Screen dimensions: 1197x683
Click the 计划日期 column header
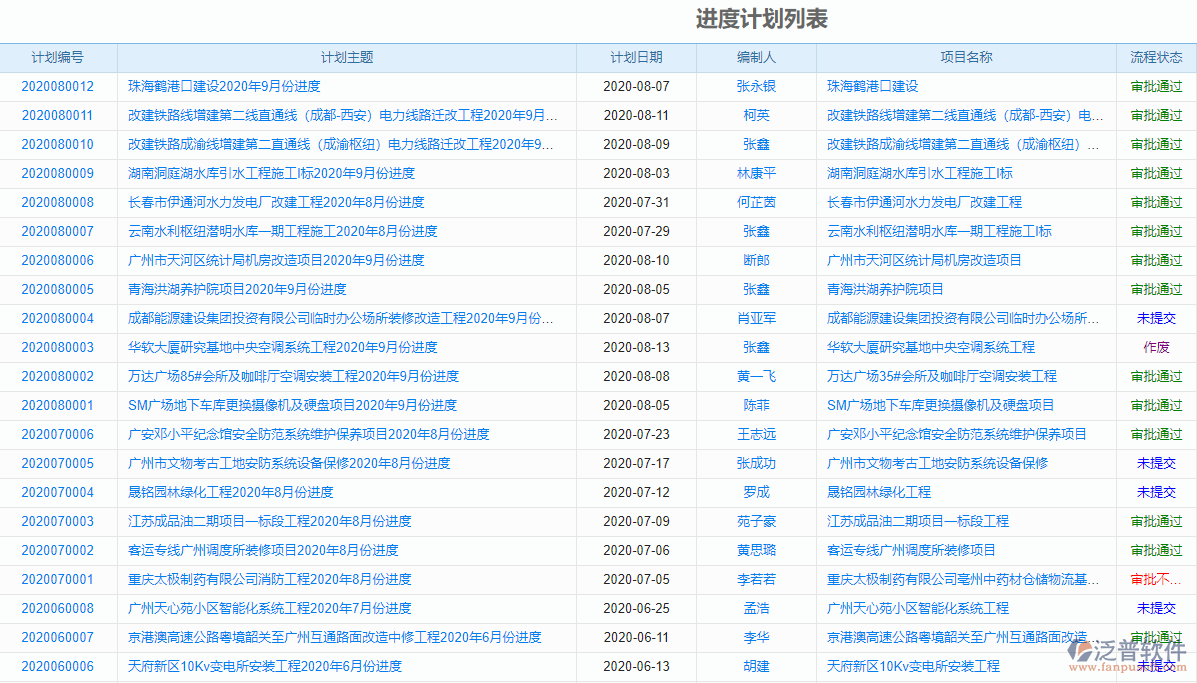click(x=636, y=57)
